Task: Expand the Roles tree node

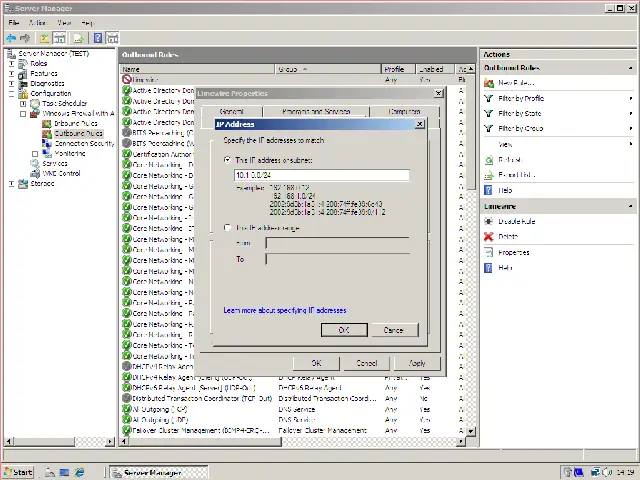Action: click(11, 64)
